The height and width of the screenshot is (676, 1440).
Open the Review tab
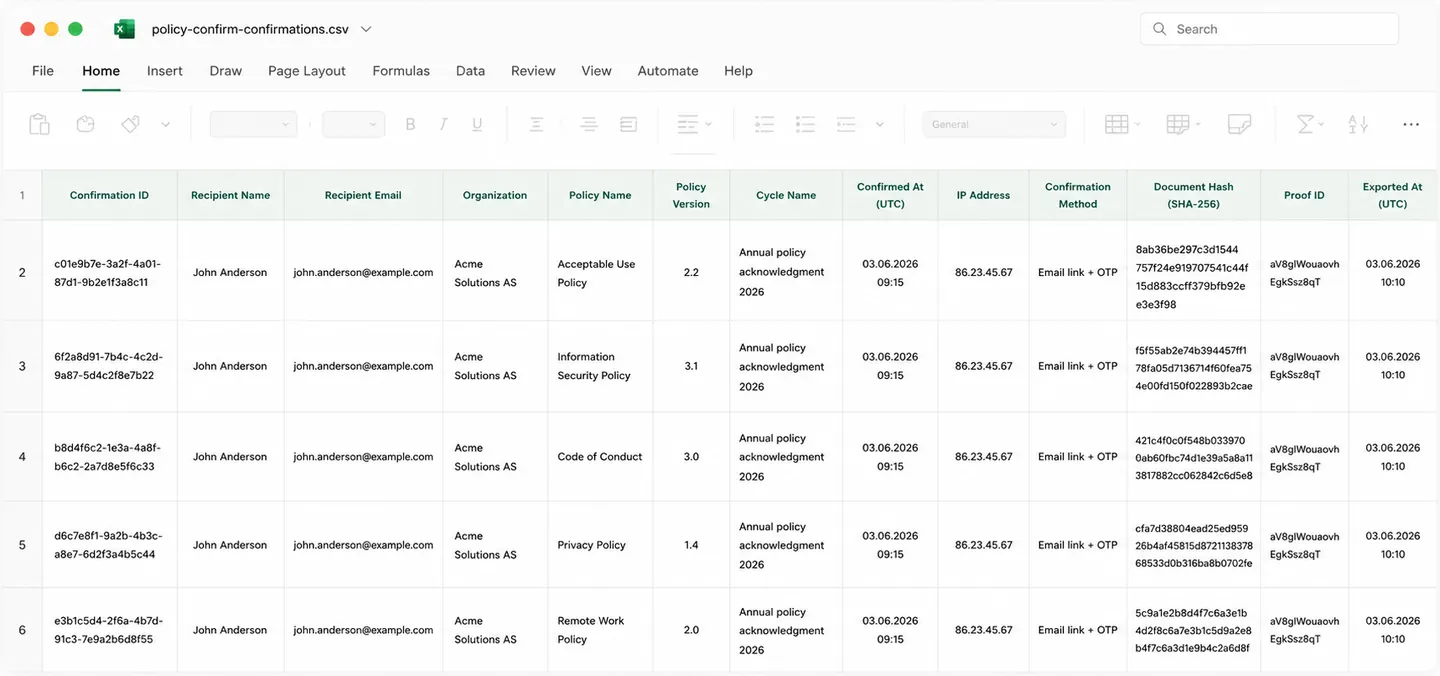point(533,71)
